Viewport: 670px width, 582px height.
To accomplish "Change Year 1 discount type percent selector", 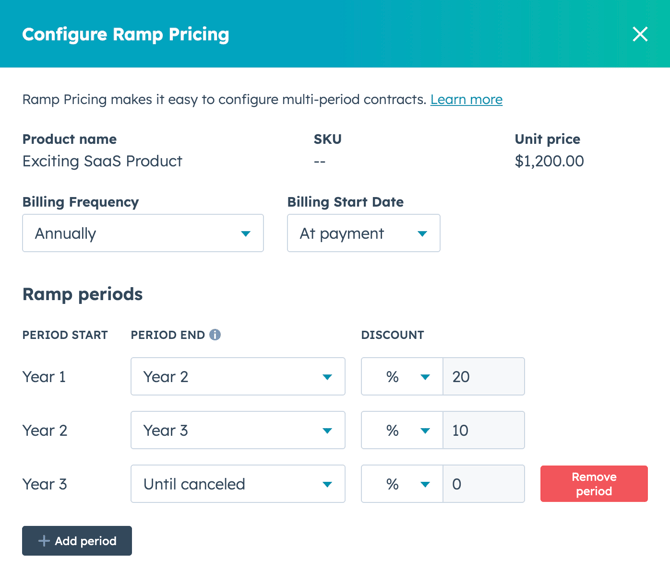I will click(402, 376).
